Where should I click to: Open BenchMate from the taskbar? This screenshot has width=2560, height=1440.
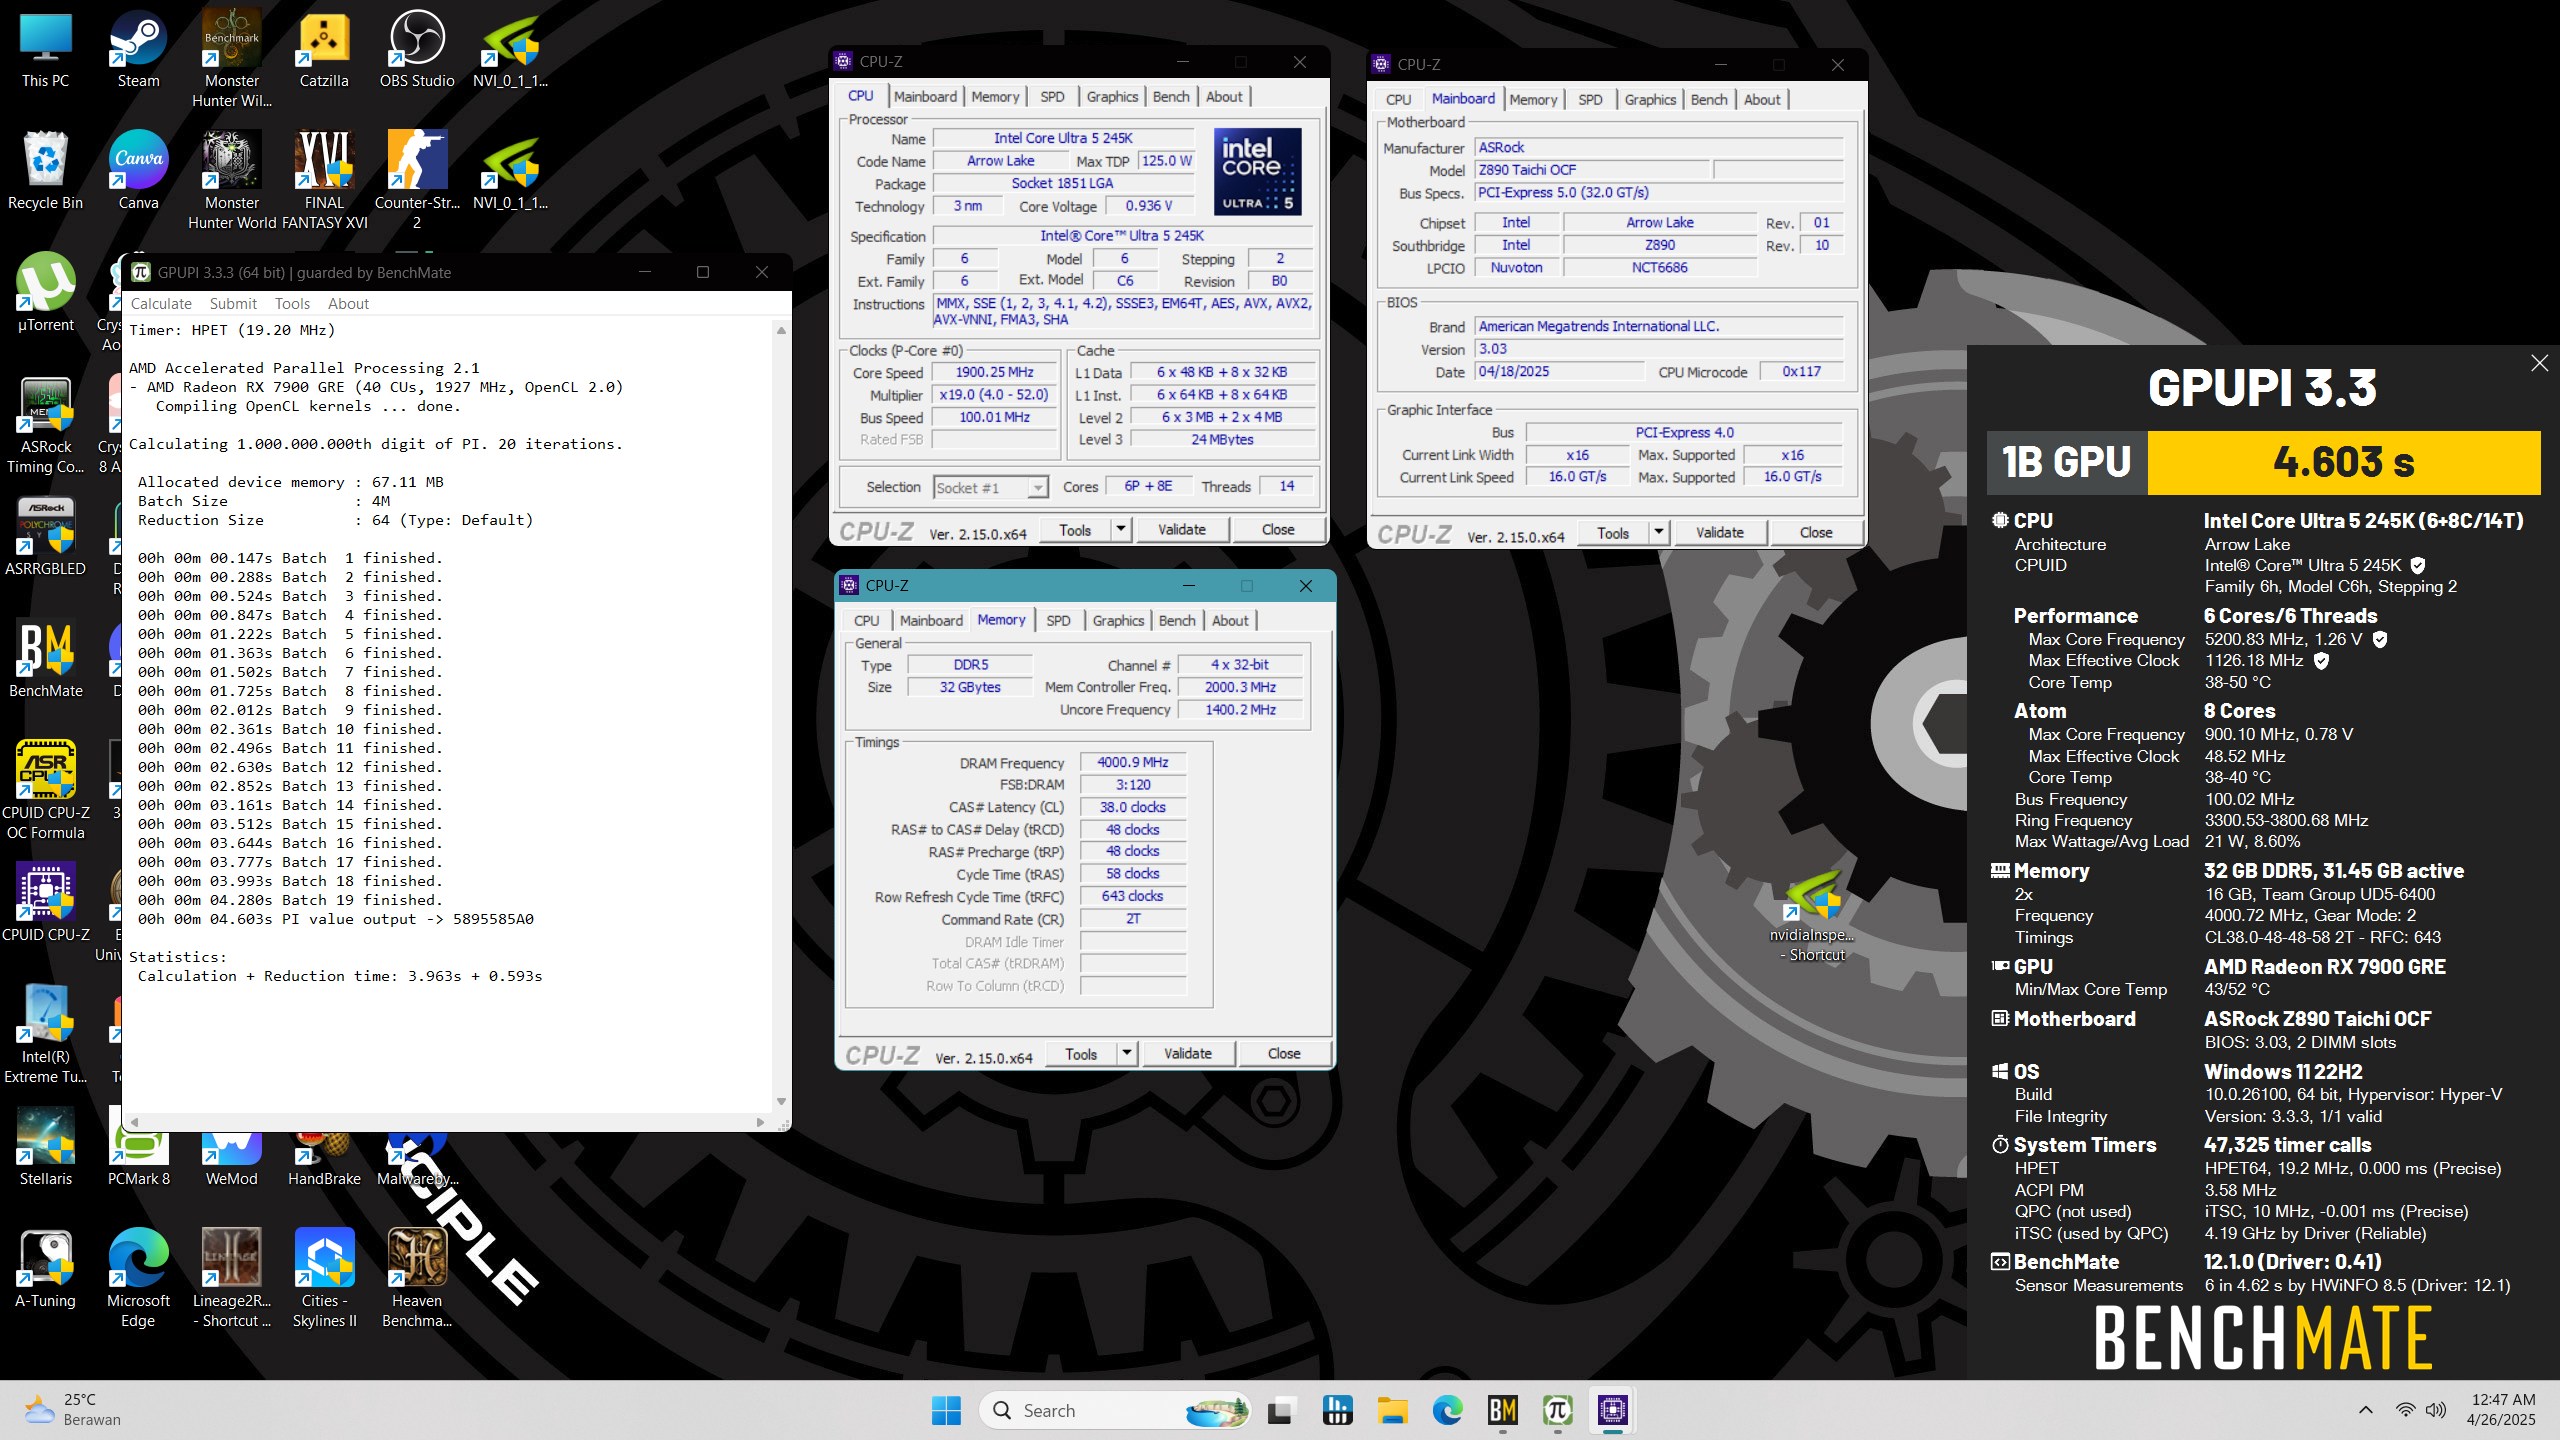(1503, 1410)
